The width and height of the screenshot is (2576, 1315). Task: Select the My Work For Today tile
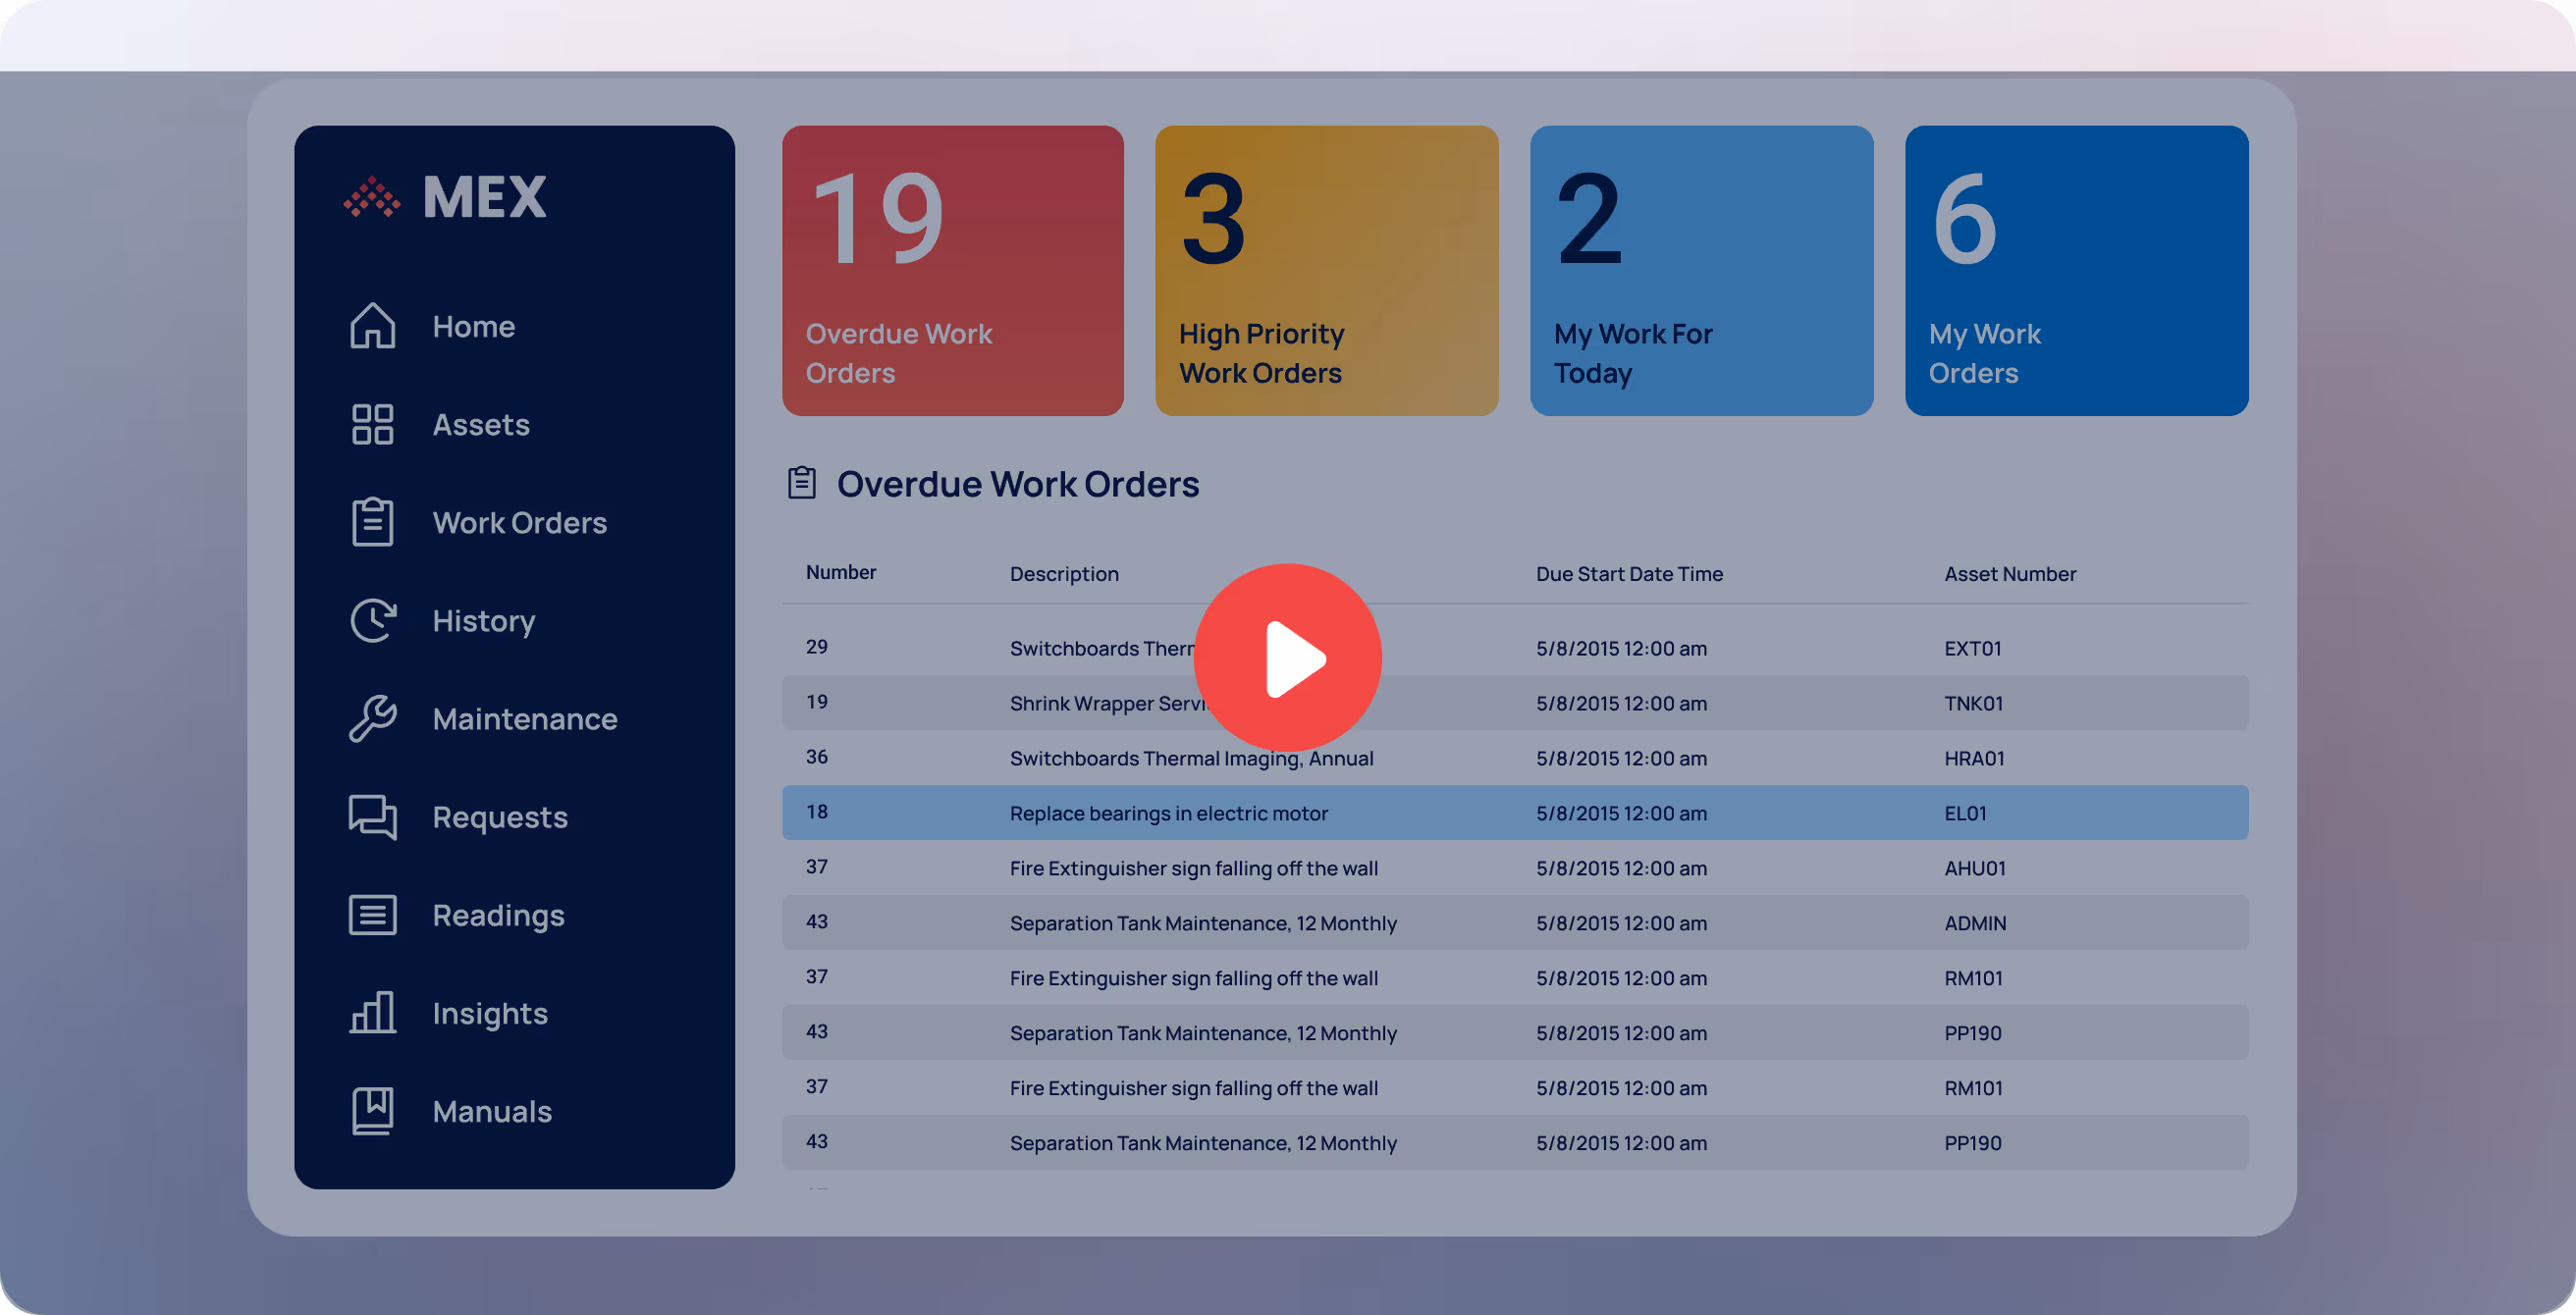click(1701, 270)
